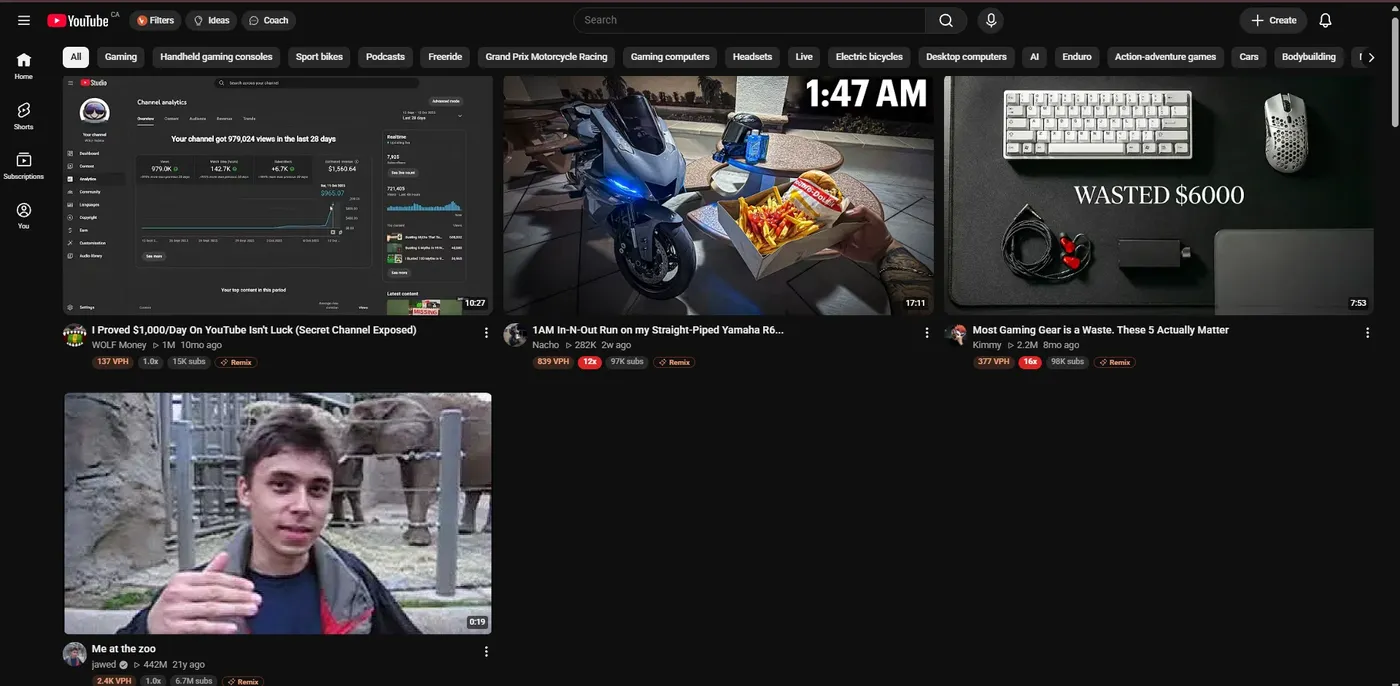This screenshot has width=1400, height=686.
Task: Open jawed channel avatar
Action: pyautogui.click(x=74, y=654)
